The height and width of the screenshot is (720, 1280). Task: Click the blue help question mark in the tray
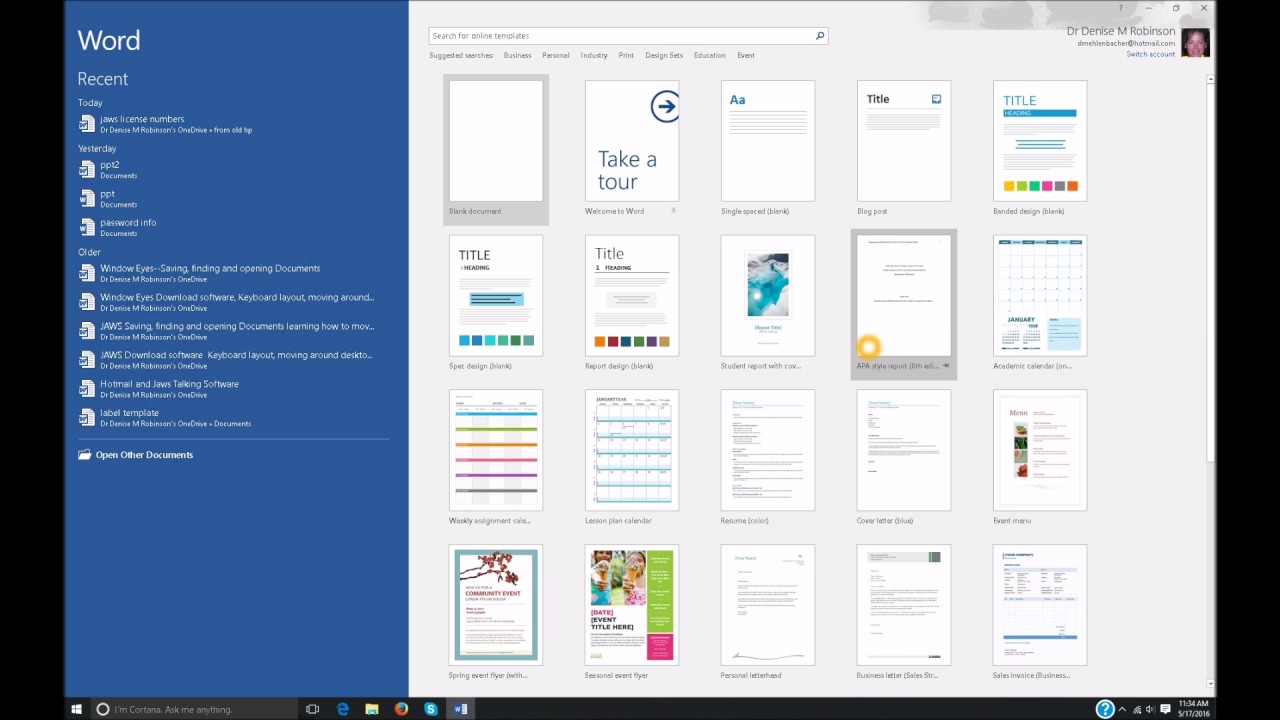point(1105,709)
